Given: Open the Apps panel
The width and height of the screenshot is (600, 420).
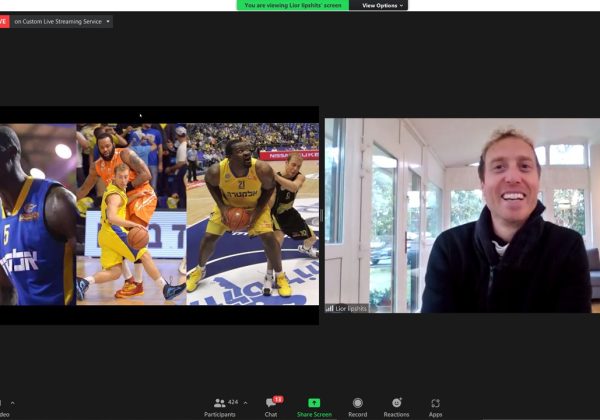Looking at the screenshot, I should 435,407.
